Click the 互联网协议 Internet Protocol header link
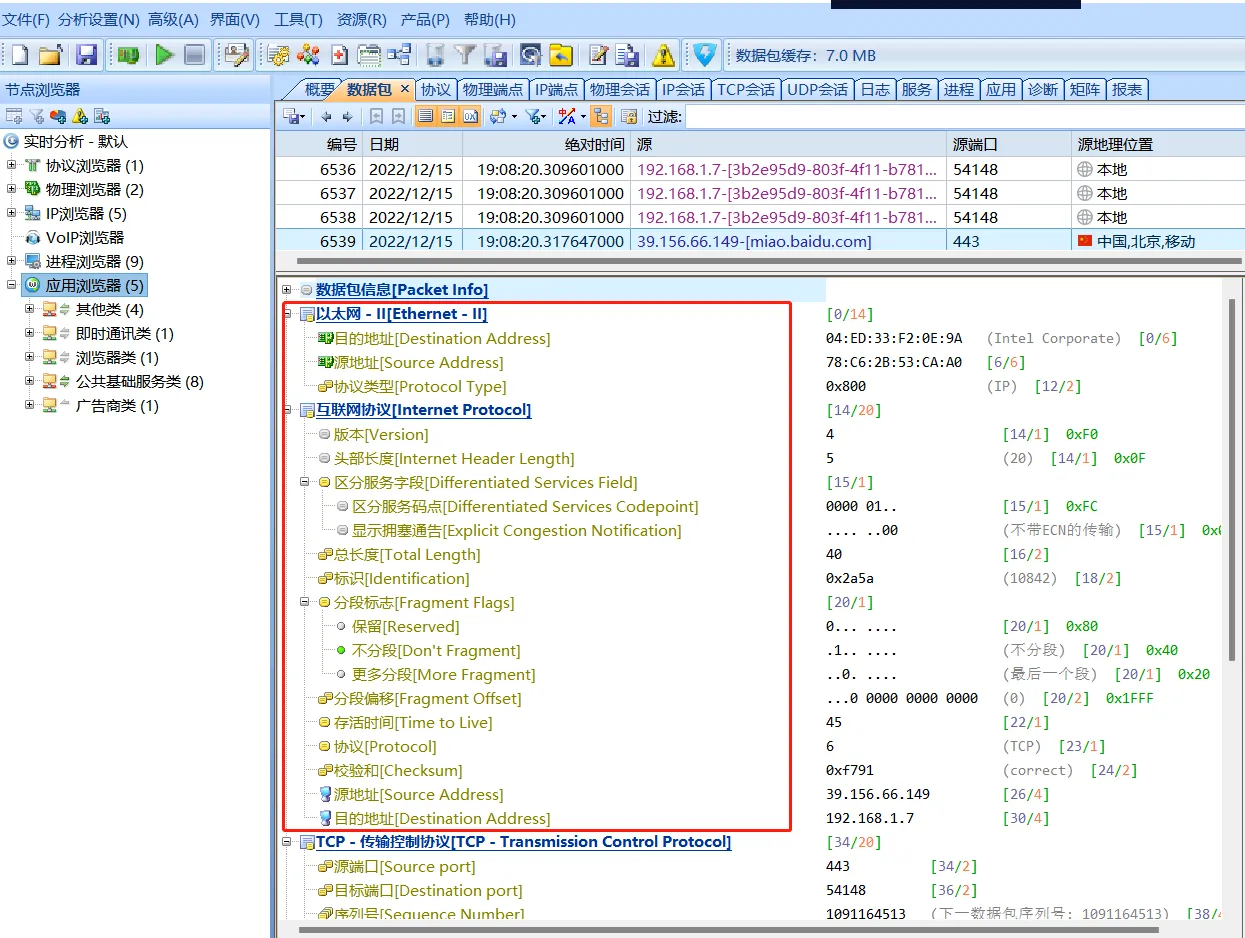 tap(423, 410)
